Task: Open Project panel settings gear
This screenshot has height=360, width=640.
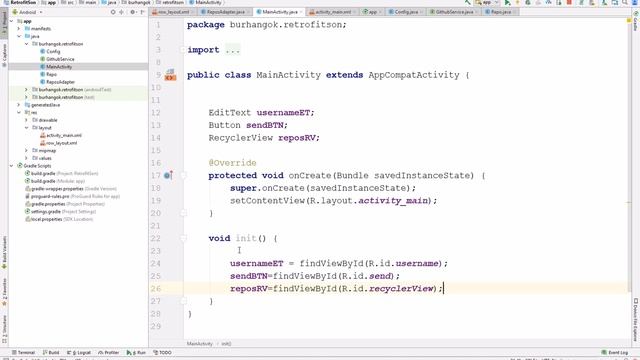Action: tap(133, 12)
